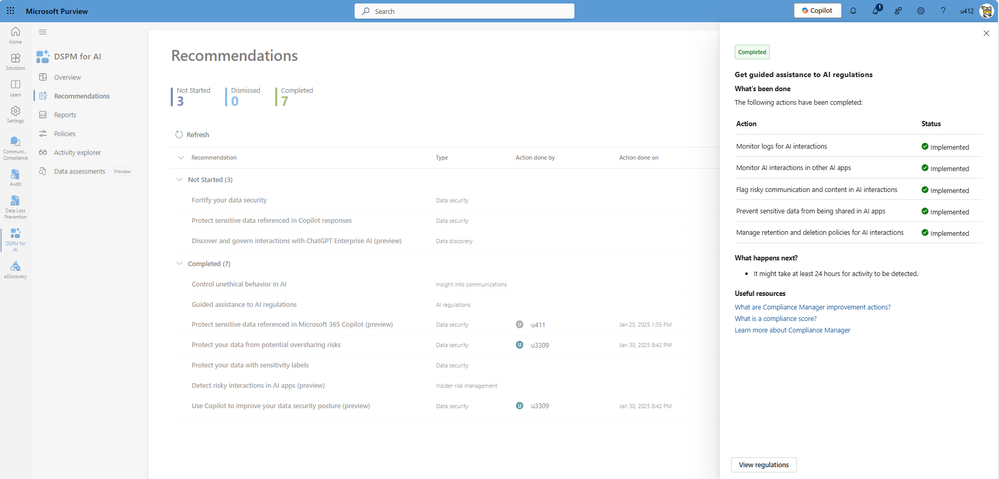
Task: Sort by Action done on column header
Action: pos(639,157)
